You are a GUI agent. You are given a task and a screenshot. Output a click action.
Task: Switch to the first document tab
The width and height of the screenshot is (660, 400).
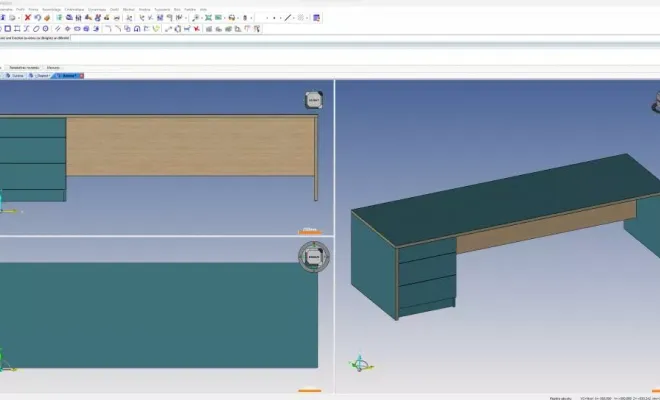coord(15,76)
